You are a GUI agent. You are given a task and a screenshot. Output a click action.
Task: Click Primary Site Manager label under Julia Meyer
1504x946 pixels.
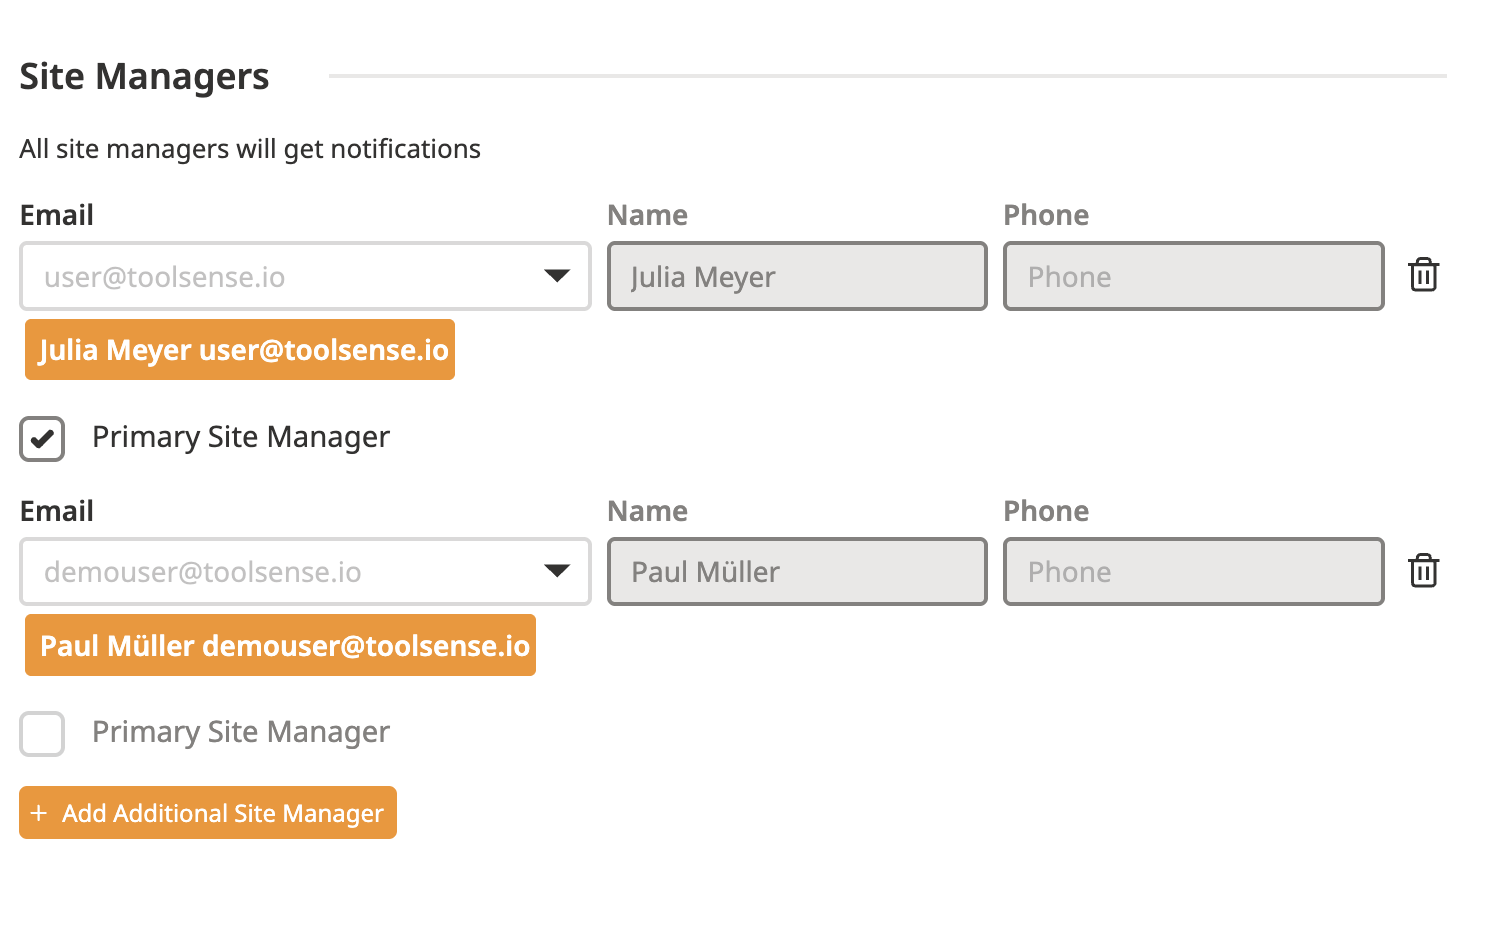(x=240, y=437)
